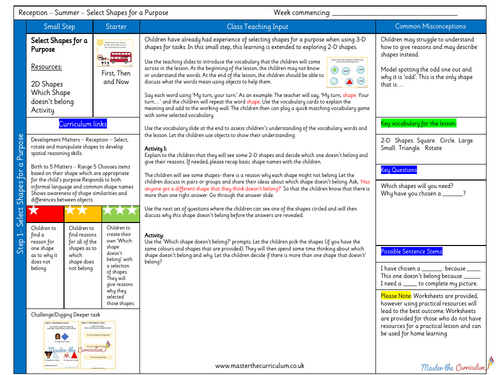
Task: Click the '2D Shapes Which Shape doesn't belong Activity' resource text
Action: 52,97
